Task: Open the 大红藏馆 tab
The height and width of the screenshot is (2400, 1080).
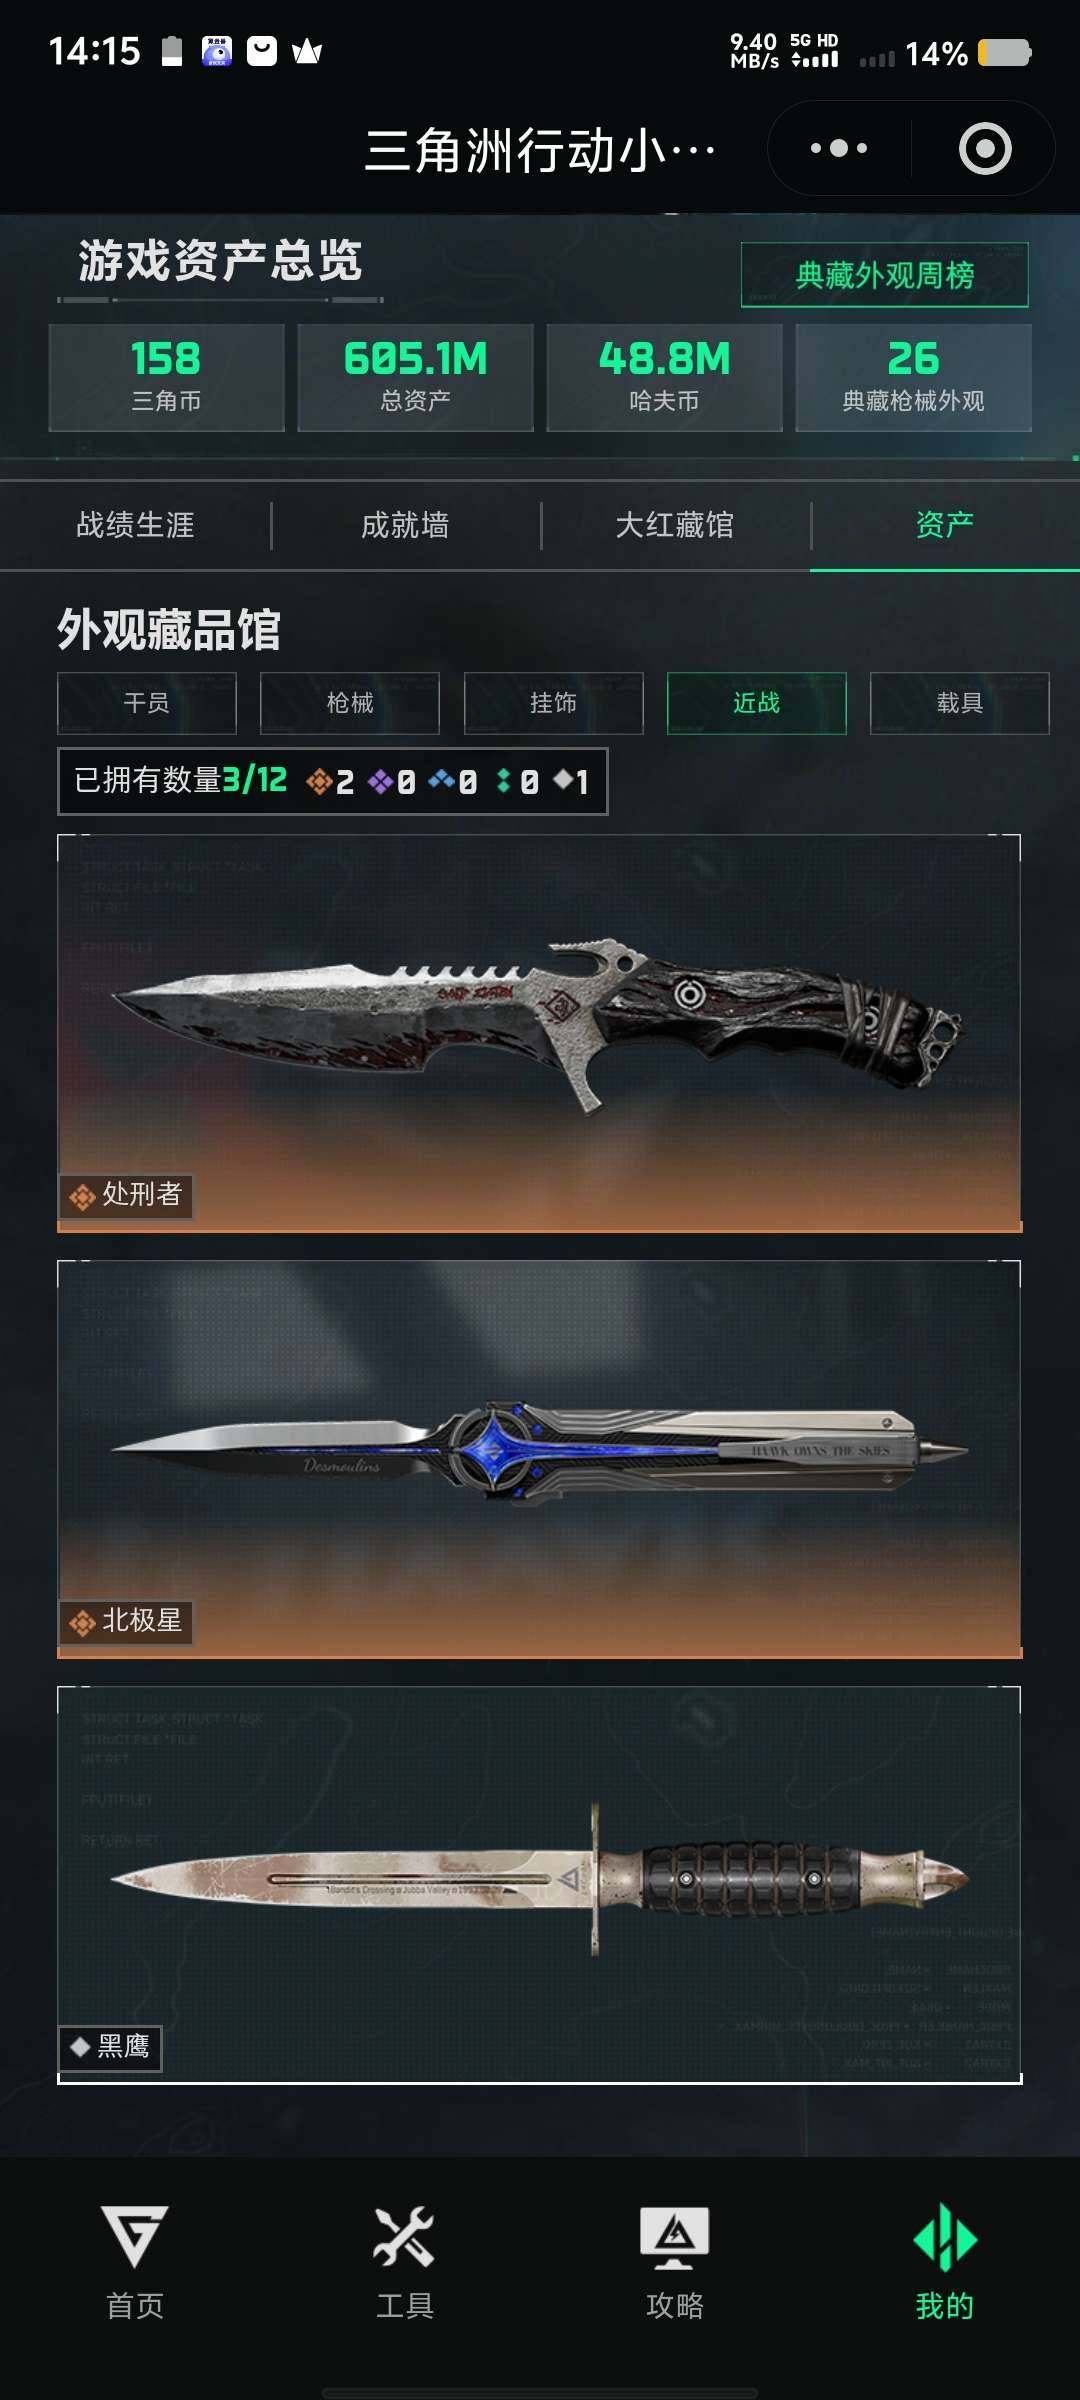Action: 675,525
